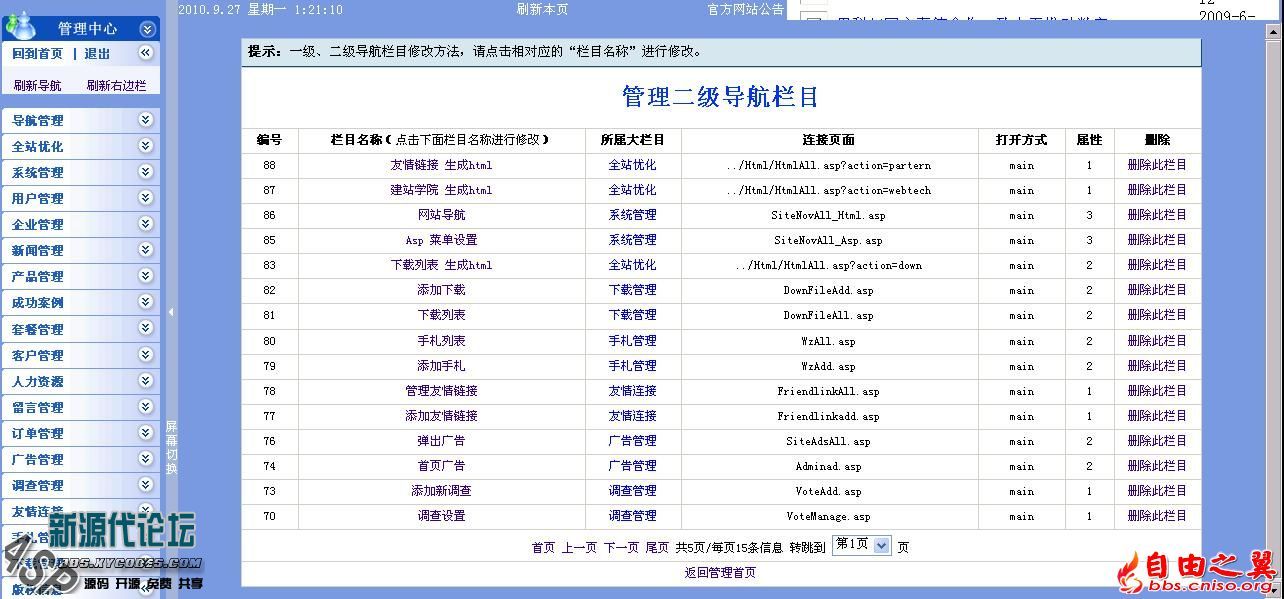Click chevron icon beside 人力资源
The image size is (1284, 599).
[146, 381]
